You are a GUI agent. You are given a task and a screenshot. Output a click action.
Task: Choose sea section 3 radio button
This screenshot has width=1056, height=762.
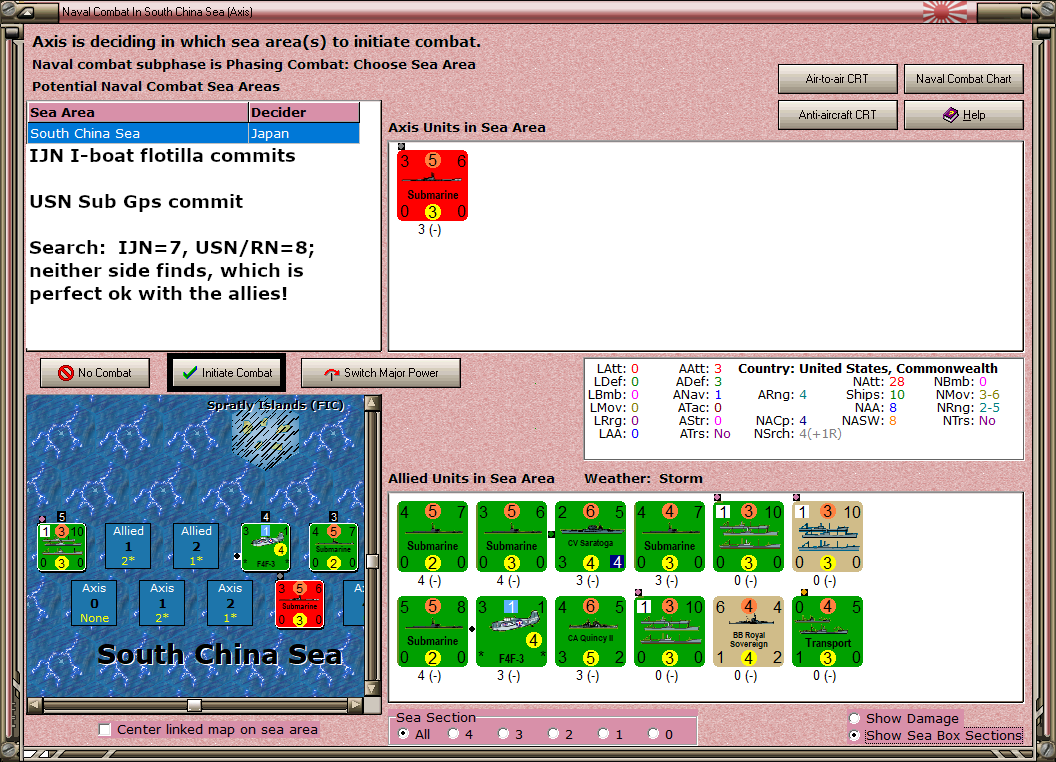coord(503,734)
